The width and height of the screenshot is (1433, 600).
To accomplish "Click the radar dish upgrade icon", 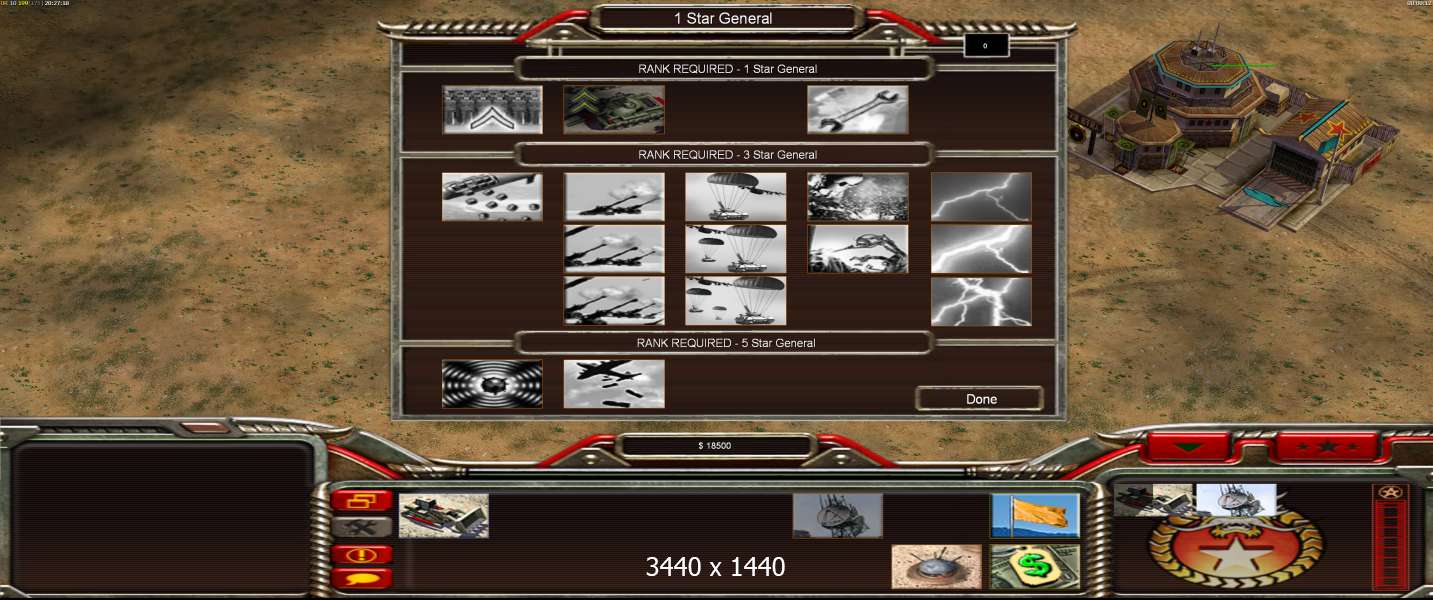I will tap(838, 515).
